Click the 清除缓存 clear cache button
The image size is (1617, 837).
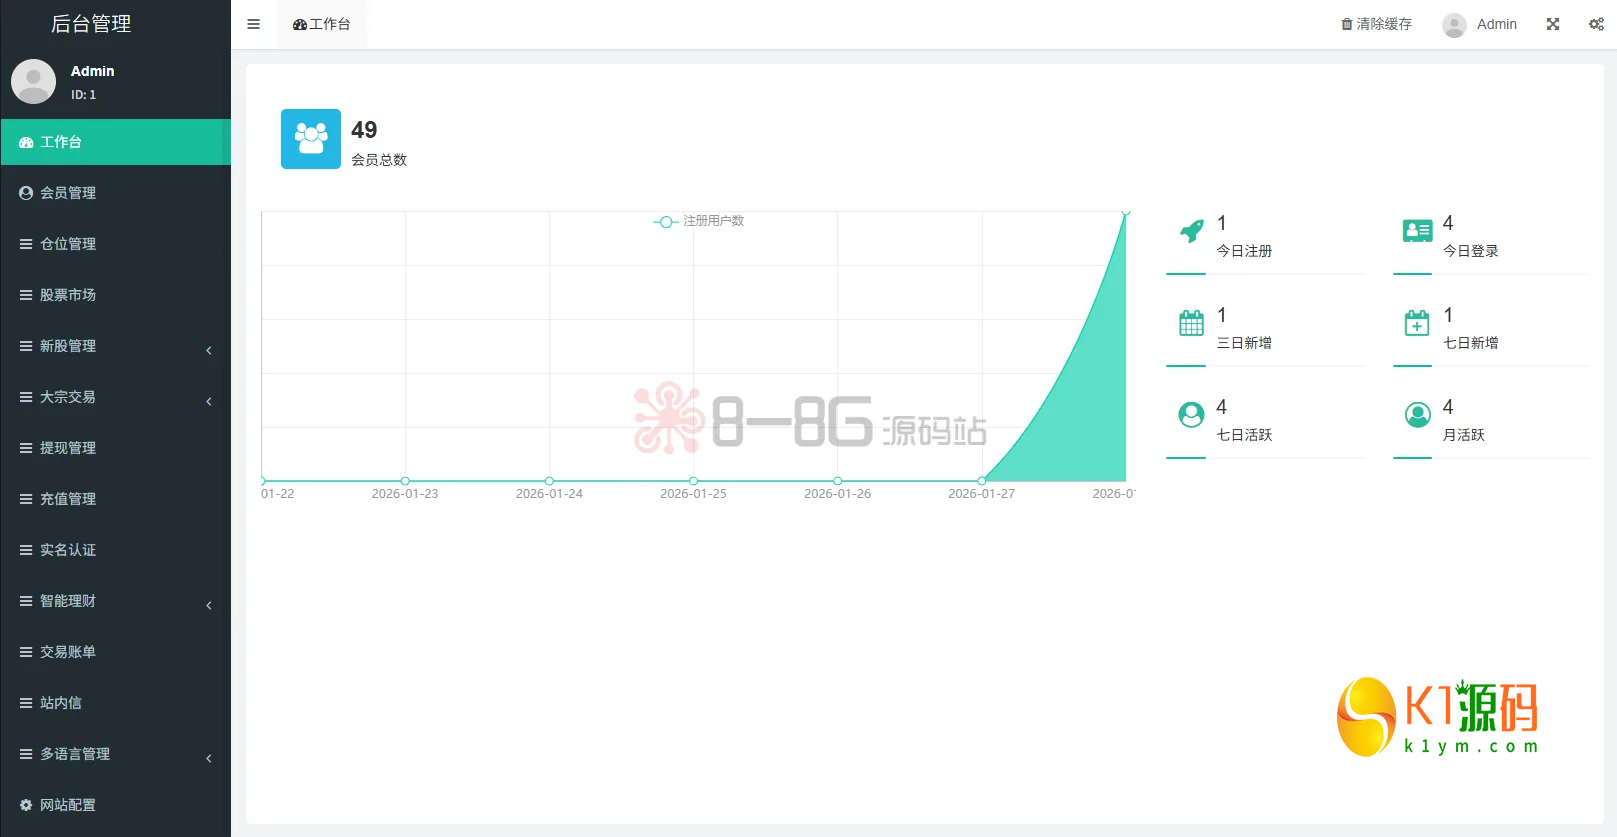[x=1377, y=24]
